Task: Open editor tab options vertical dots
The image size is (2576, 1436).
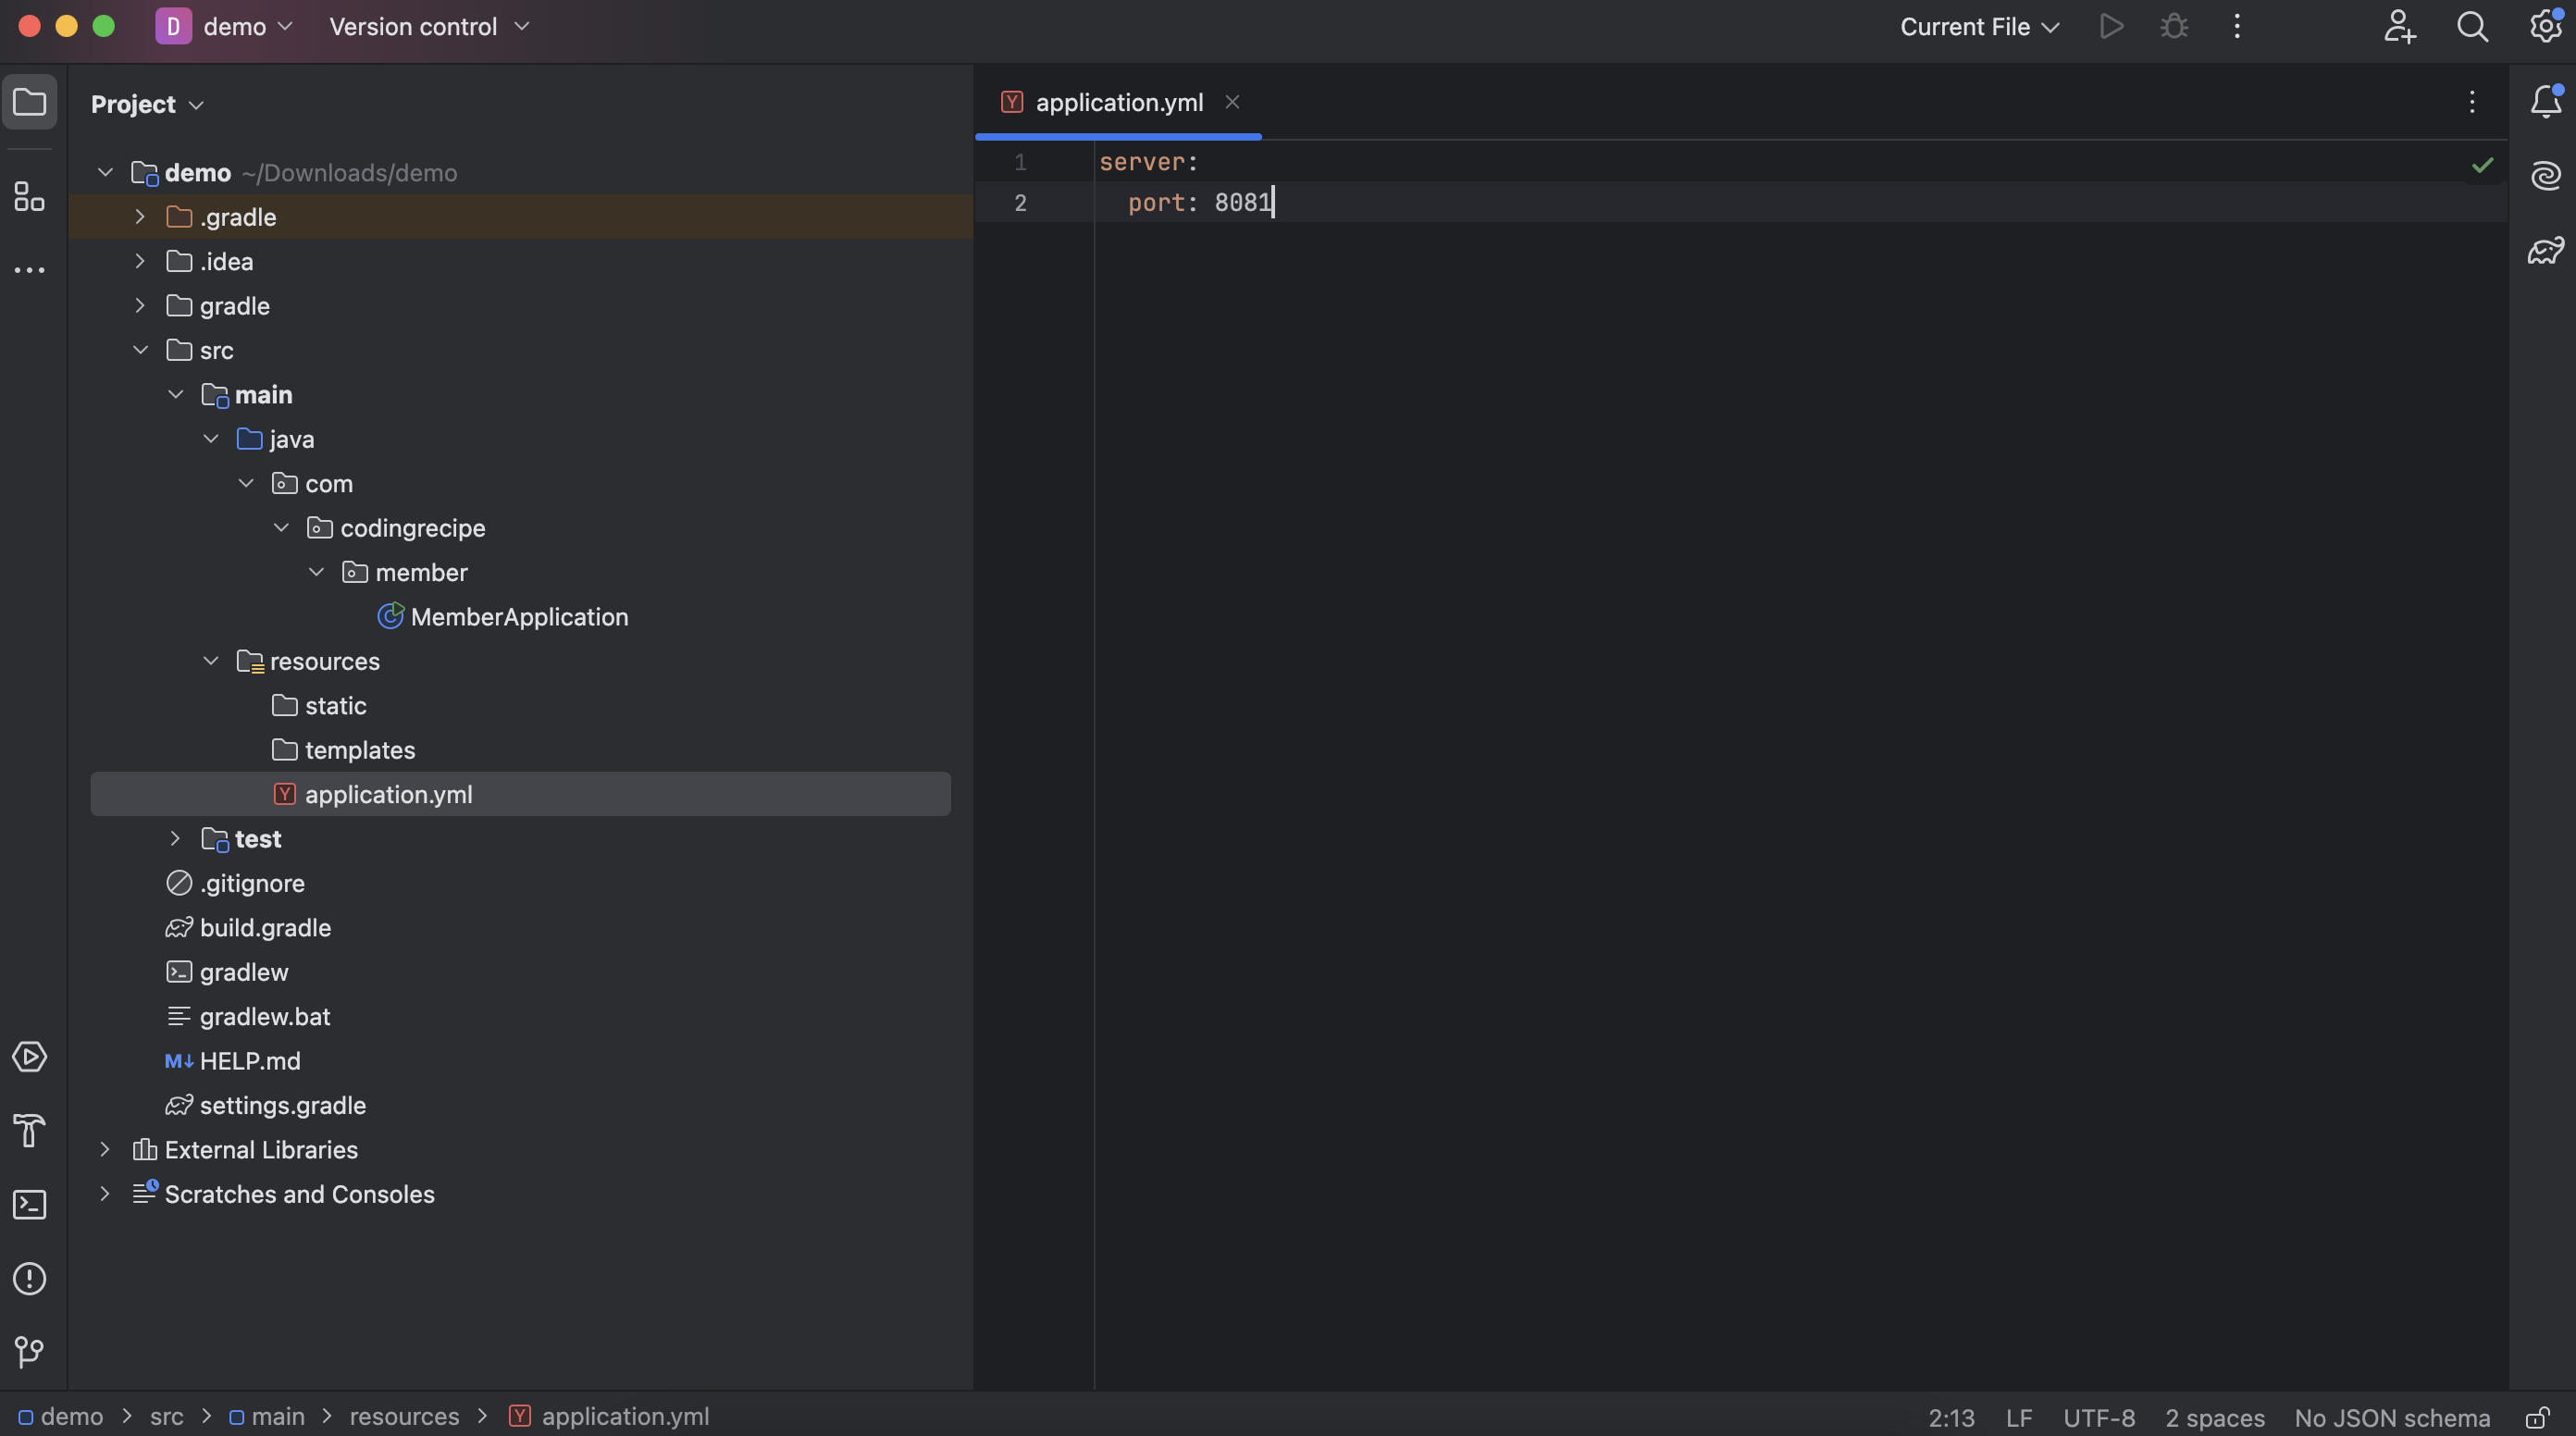Action: 2471,102
